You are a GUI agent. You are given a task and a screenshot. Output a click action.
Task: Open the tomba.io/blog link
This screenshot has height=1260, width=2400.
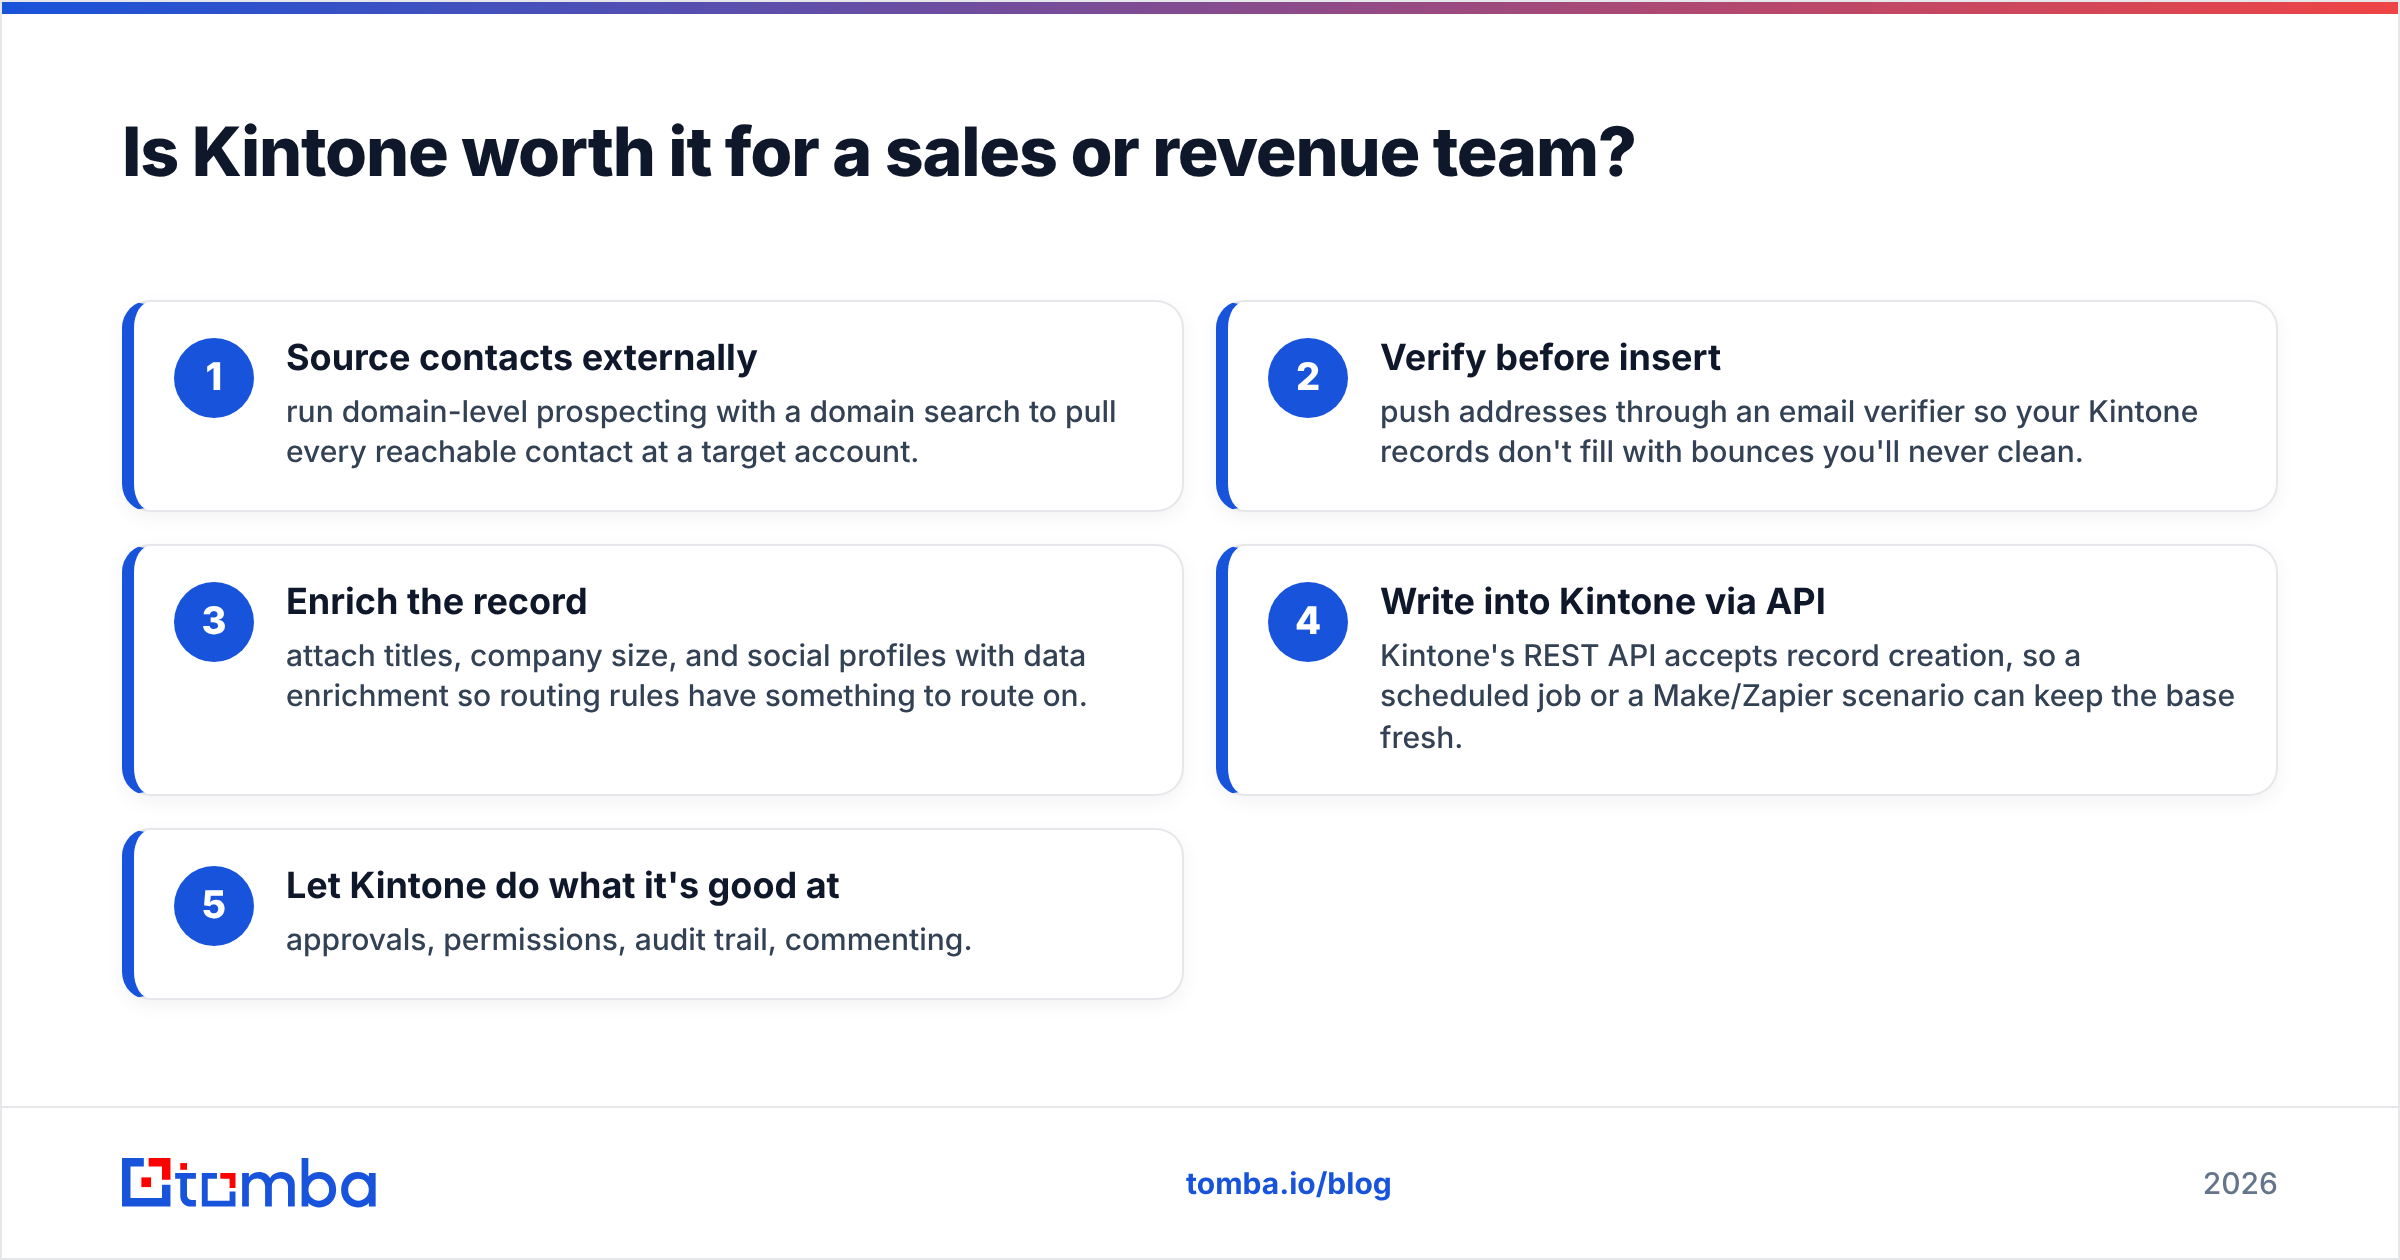pos(1288,1183)
